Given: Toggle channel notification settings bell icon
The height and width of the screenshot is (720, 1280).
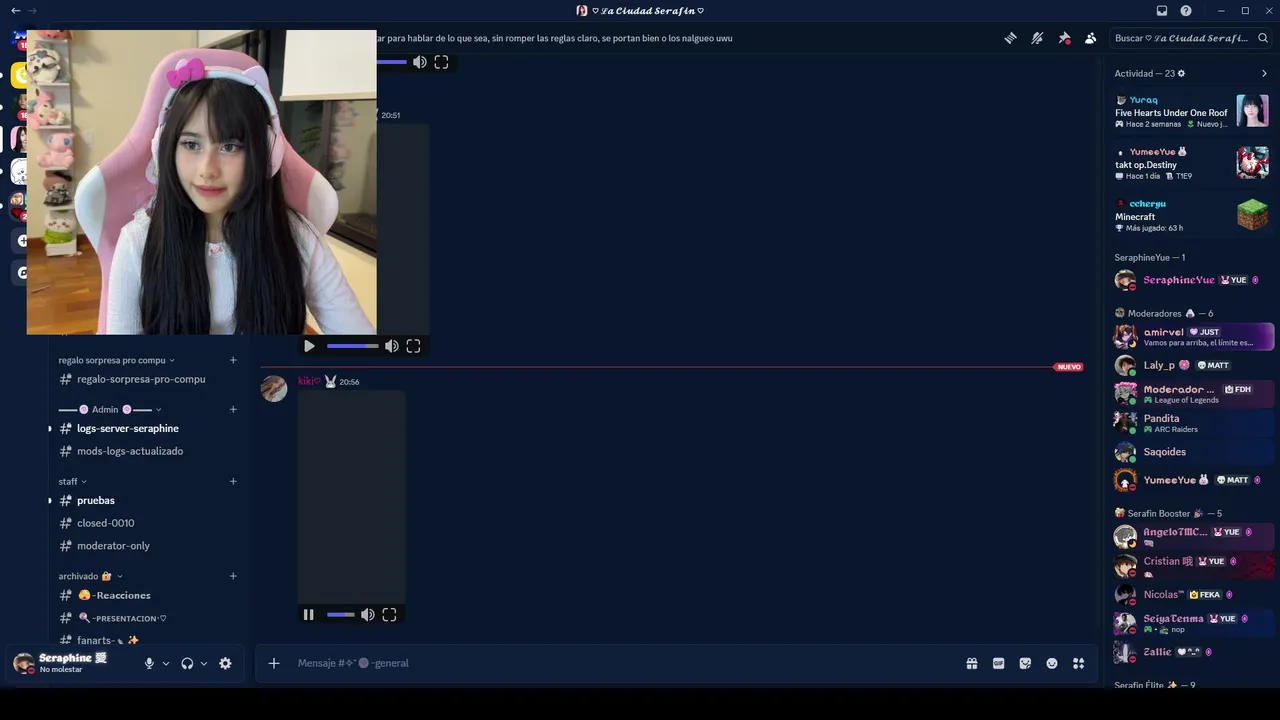Looking at the screenshot, I should 1037,38.
